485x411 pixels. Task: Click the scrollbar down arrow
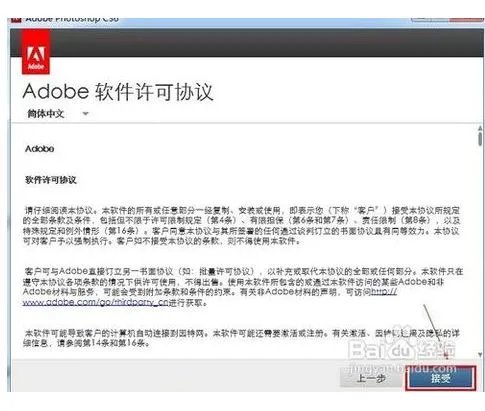[x=480, y=354]
